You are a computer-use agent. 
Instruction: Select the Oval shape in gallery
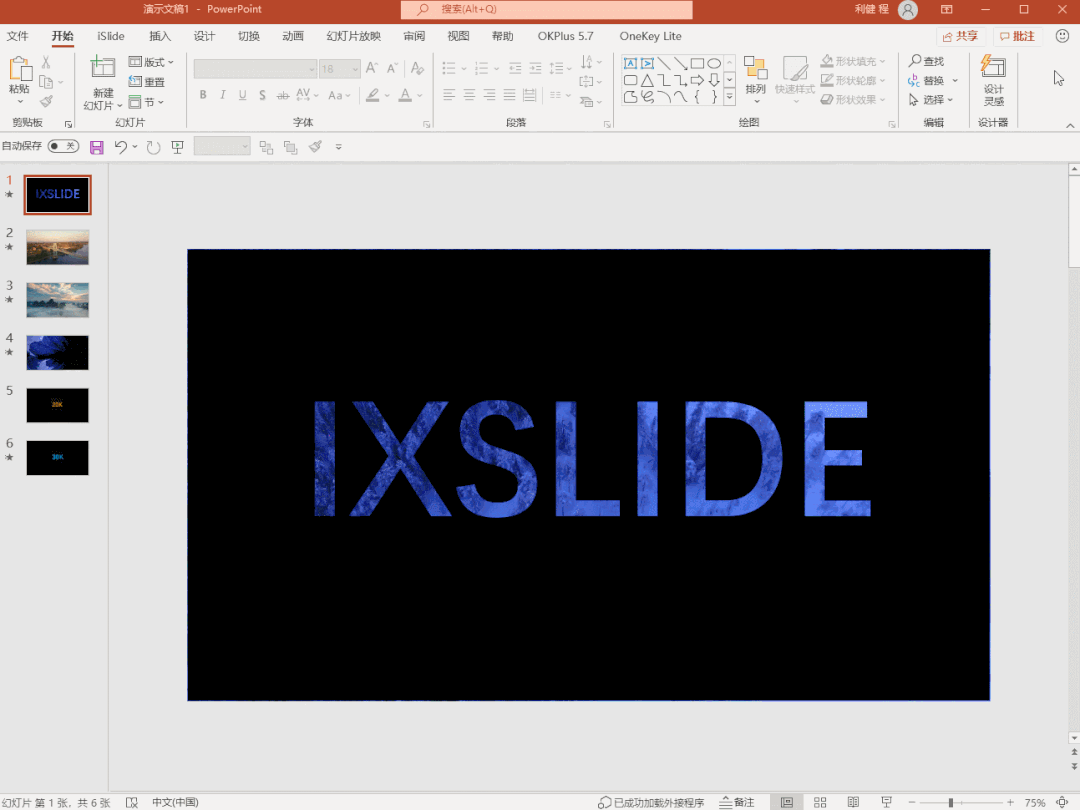[714, 63]
